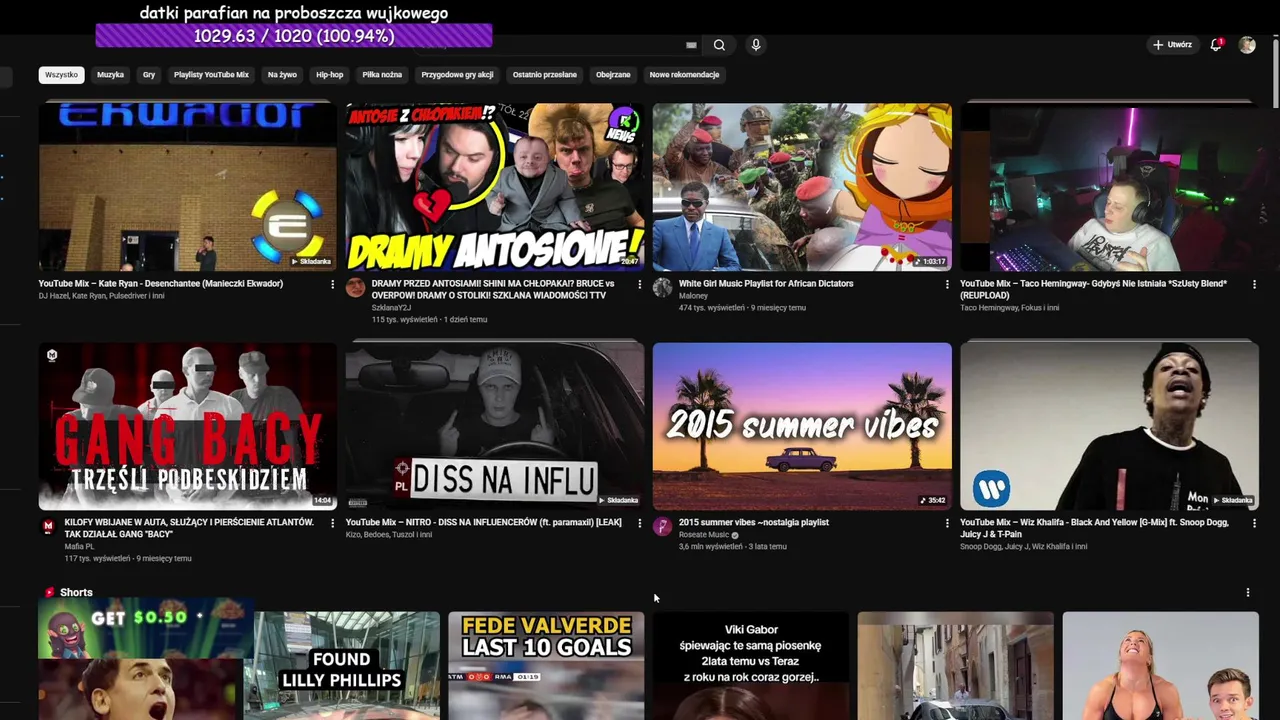Select the Hip-hop filter chip
This screenshot has height=720, width=1280.
[x=329, y=75]
